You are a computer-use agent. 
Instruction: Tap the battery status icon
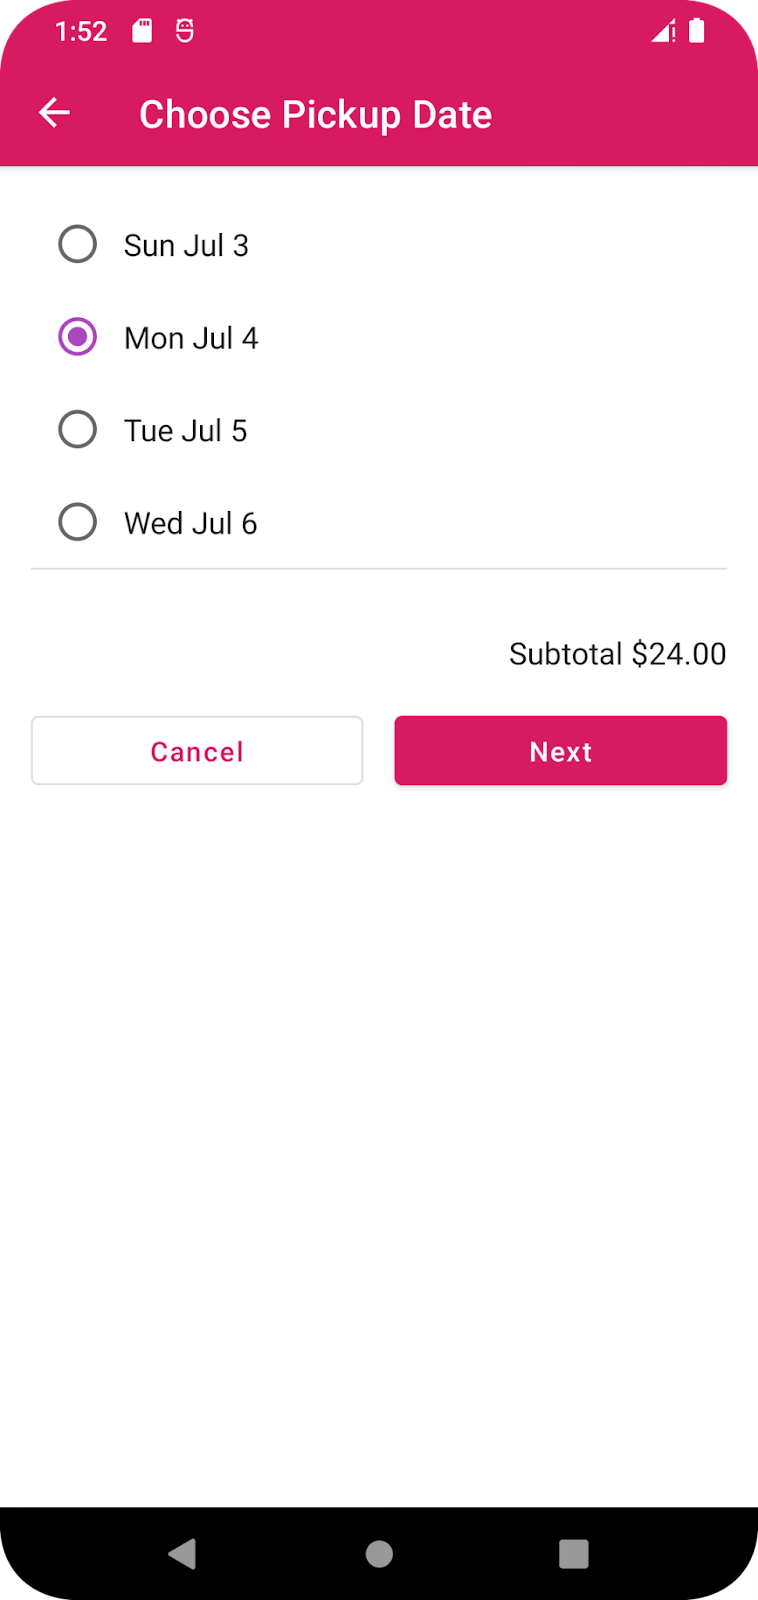[x=697, y=31]
